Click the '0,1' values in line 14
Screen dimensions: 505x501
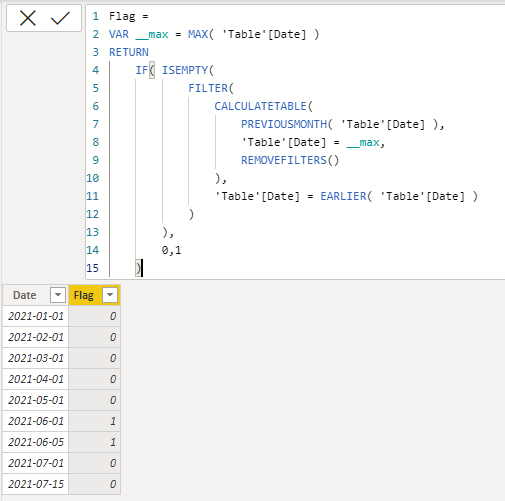tap(171, 250)
